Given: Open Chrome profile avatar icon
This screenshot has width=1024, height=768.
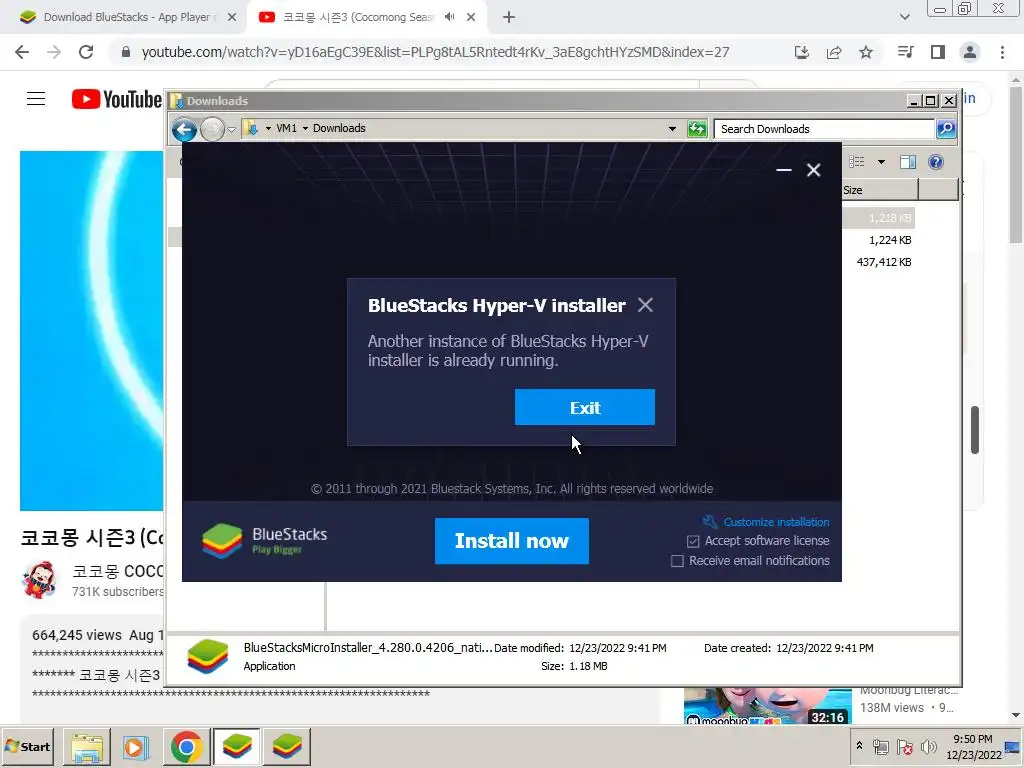Looking at the screenshot, I should (970, 52).
